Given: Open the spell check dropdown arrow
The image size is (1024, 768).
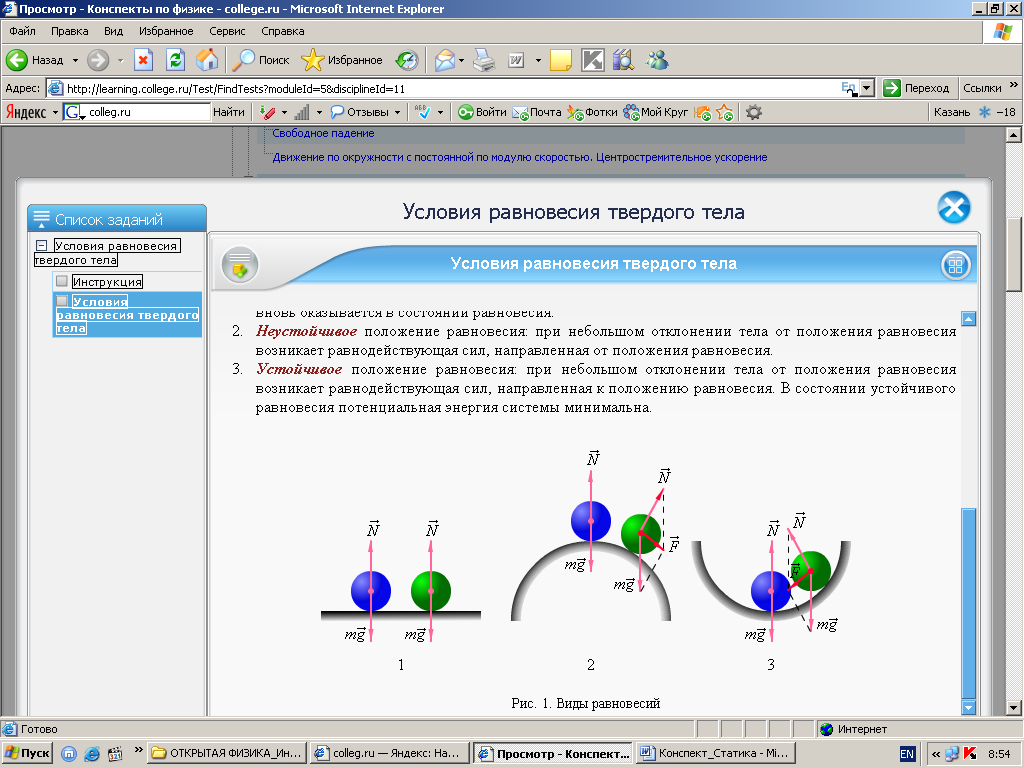Looking at the screenshot, I should [x=440, y=112].
